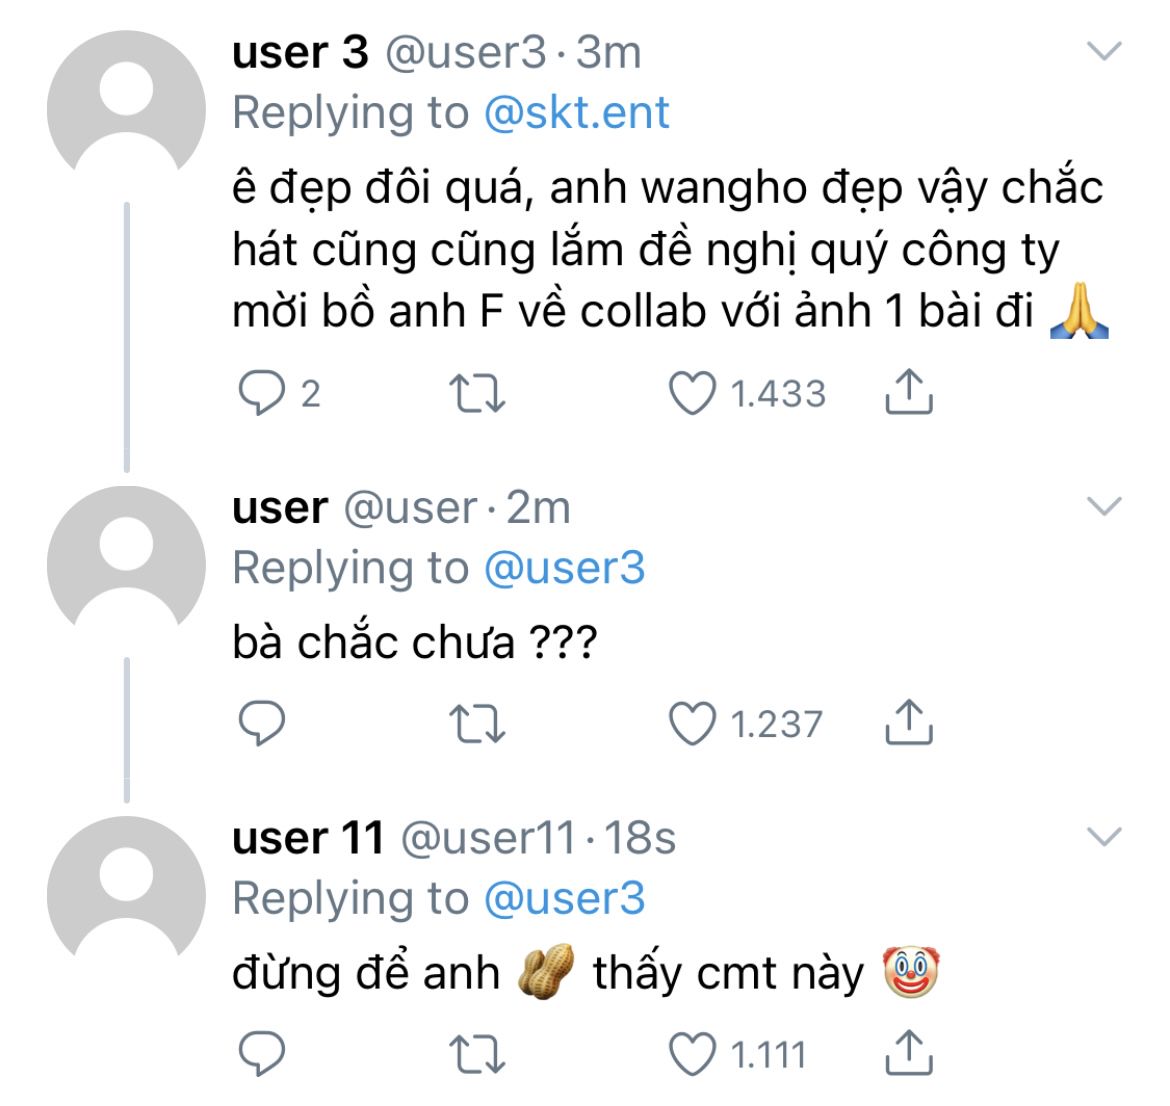Retweet user 11's clown emoji tweet

(x=477, y=1055)
